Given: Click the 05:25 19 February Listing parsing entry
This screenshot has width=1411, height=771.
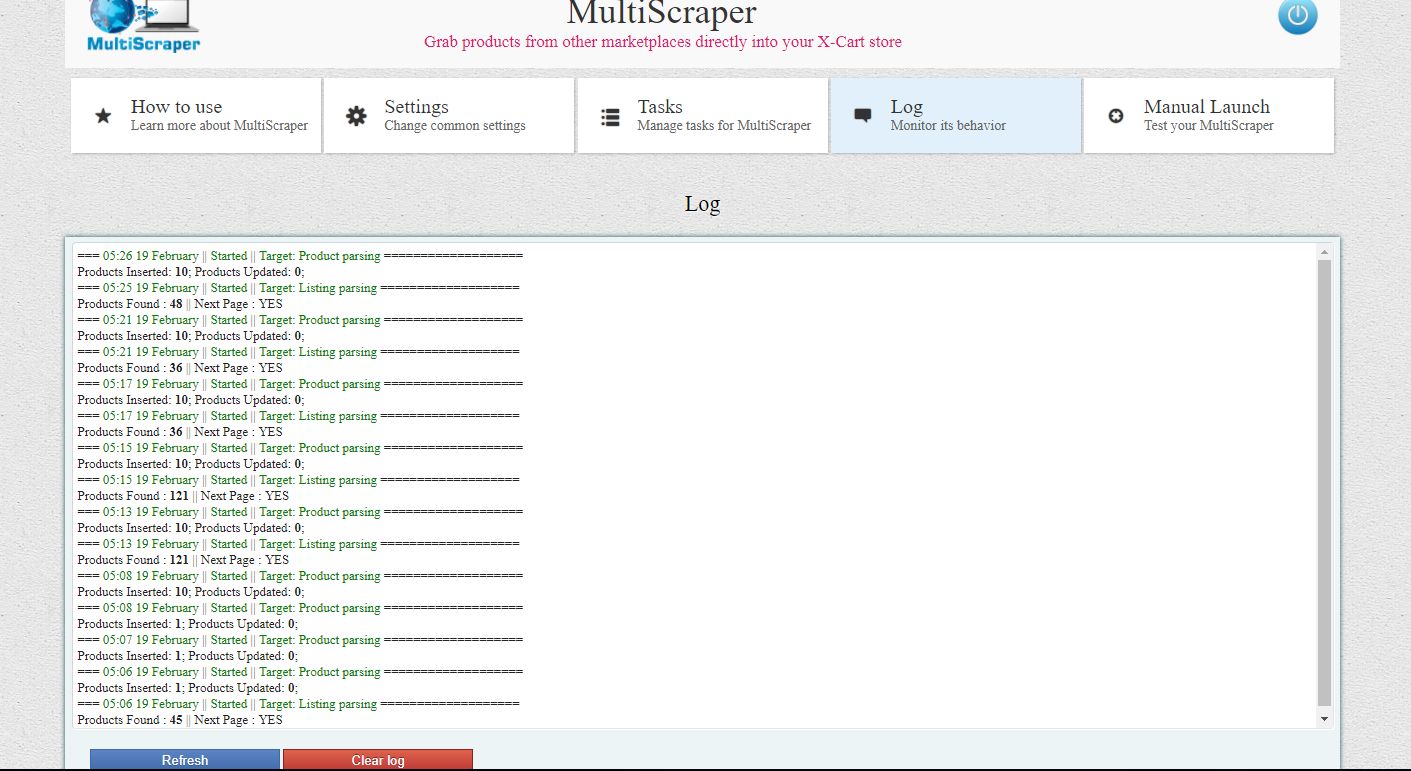Looking at the screenshot, I should 298,288.
